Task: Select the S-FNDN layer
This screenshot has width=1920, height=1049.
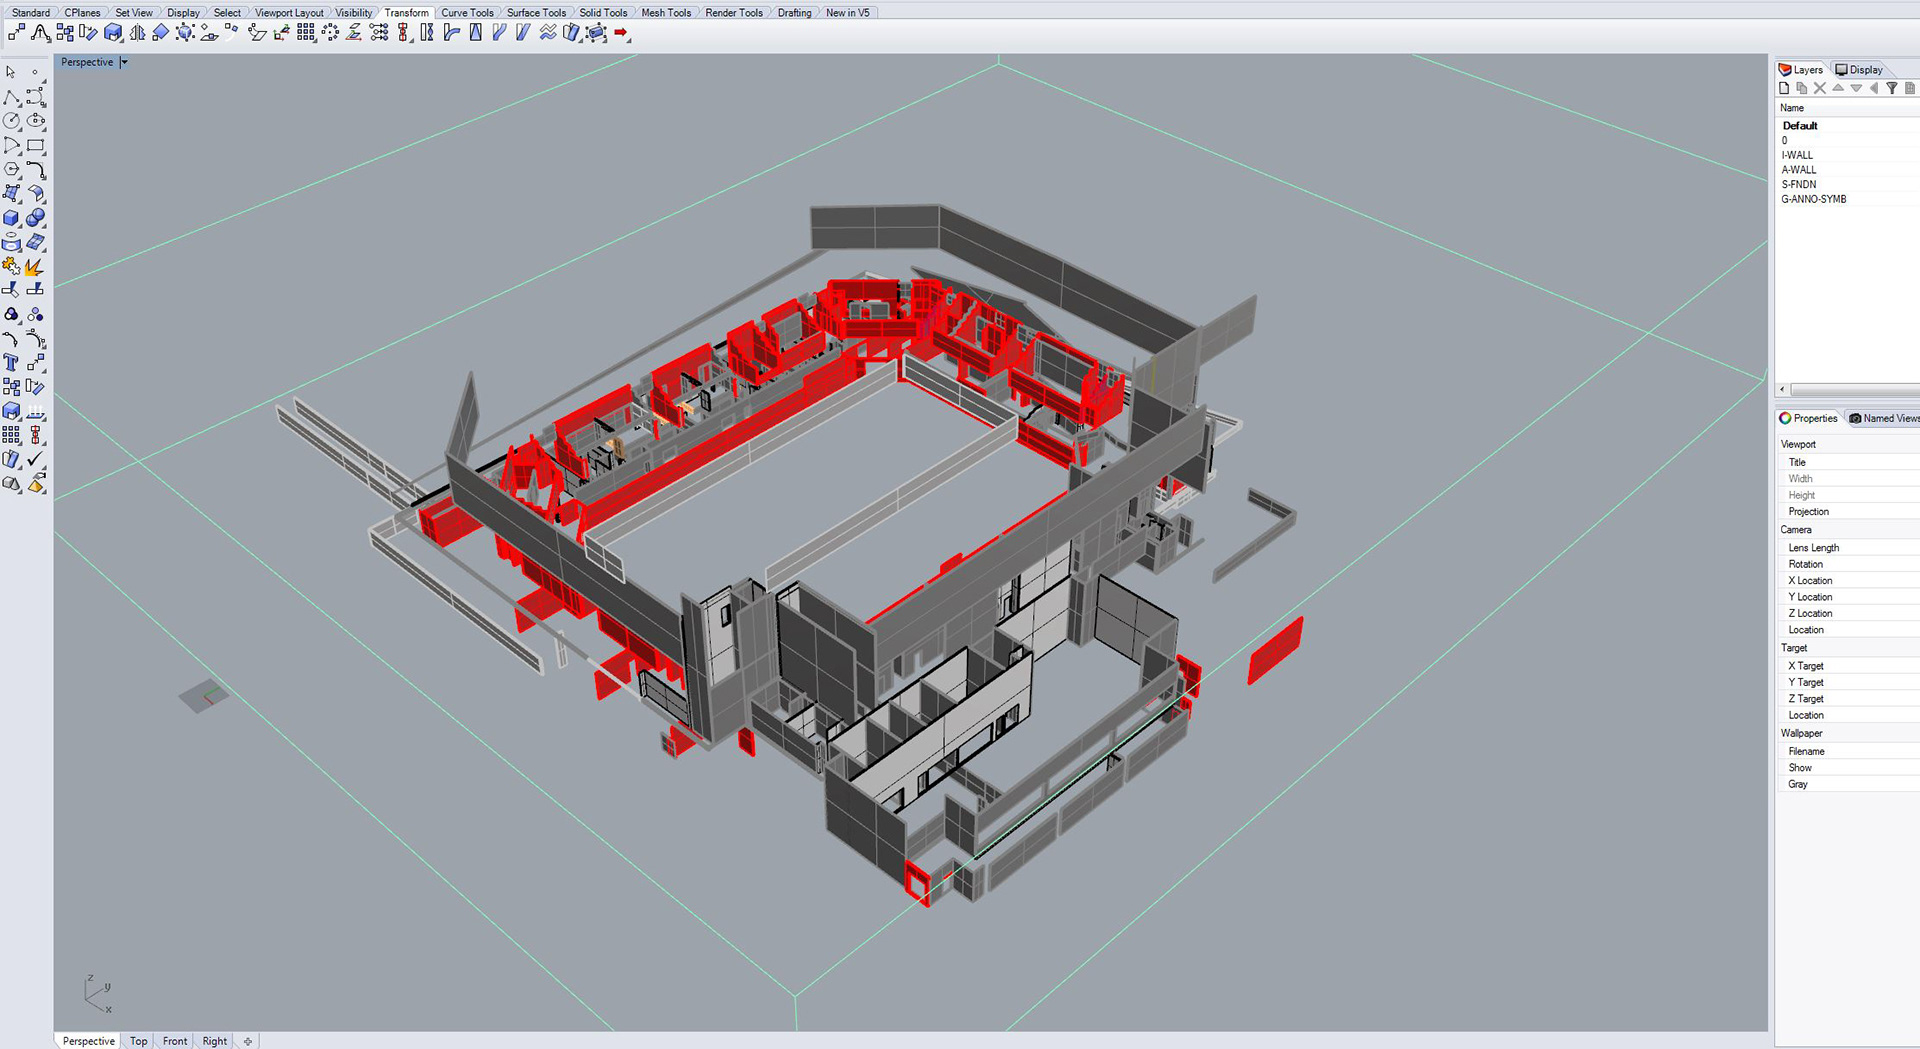Action: [1847, 184]
